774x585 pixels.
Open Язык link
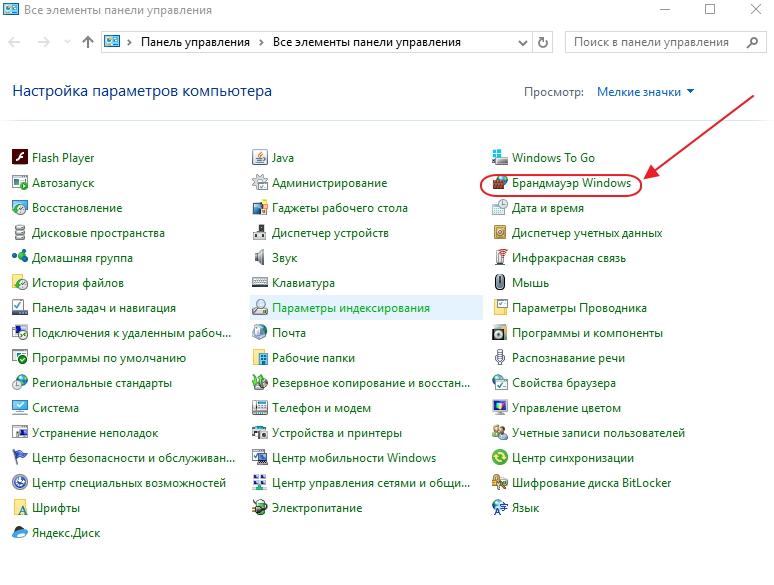click(x=525, y=507)
